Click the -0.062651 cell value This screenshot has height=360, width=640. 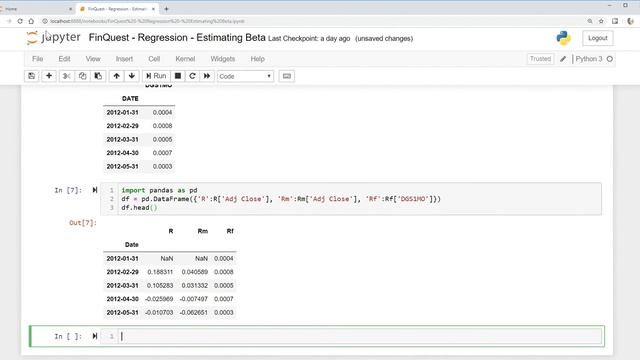(x=193, y=312)
